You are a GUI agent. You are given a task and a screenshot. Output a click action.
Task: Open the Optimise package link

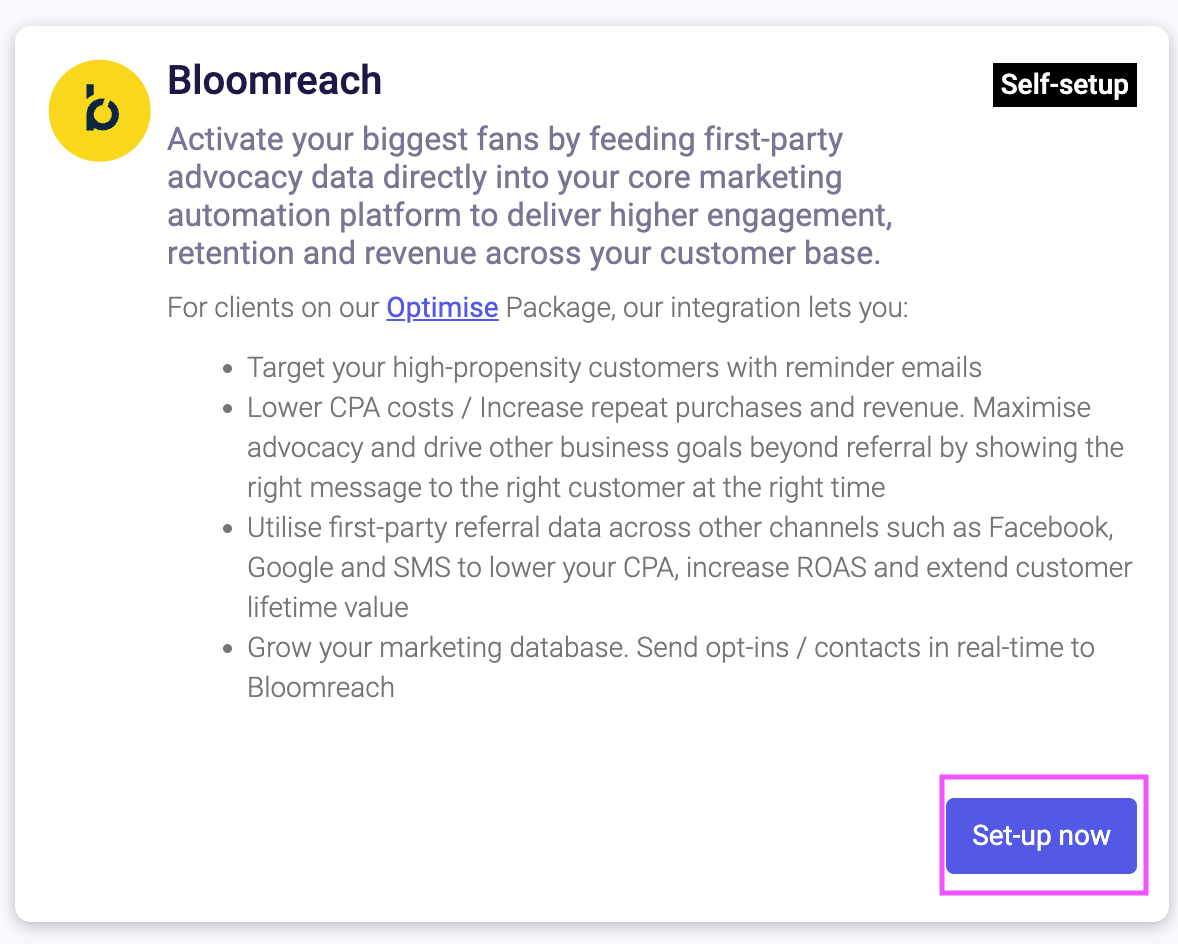click(x=442, y=307)
